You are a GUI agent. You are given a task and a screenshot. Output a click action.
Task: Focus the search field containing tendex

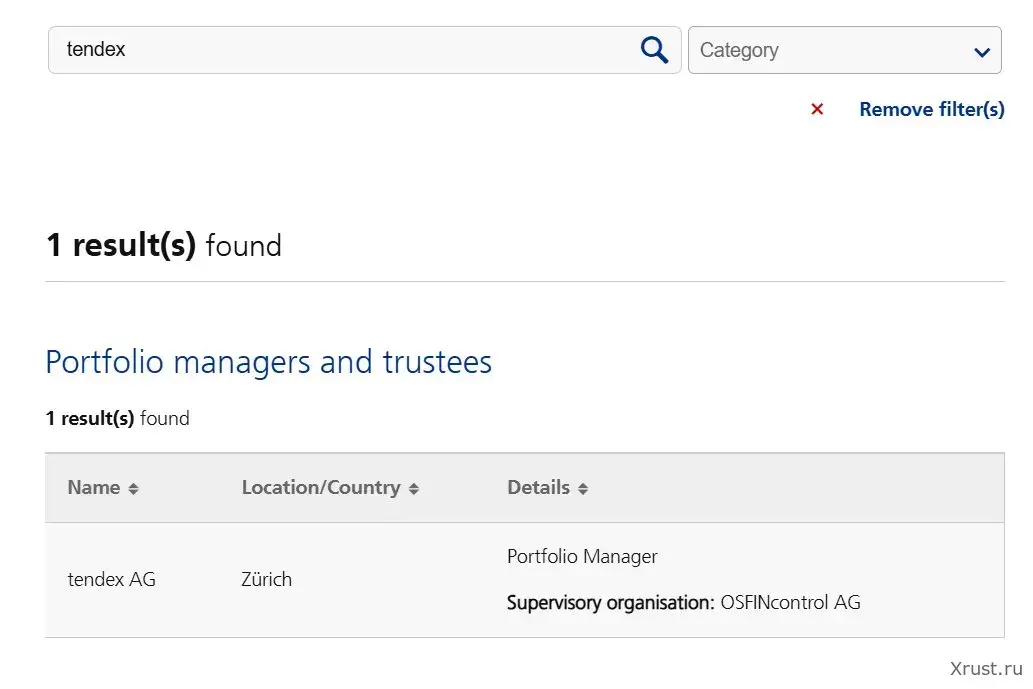(340, 50)
